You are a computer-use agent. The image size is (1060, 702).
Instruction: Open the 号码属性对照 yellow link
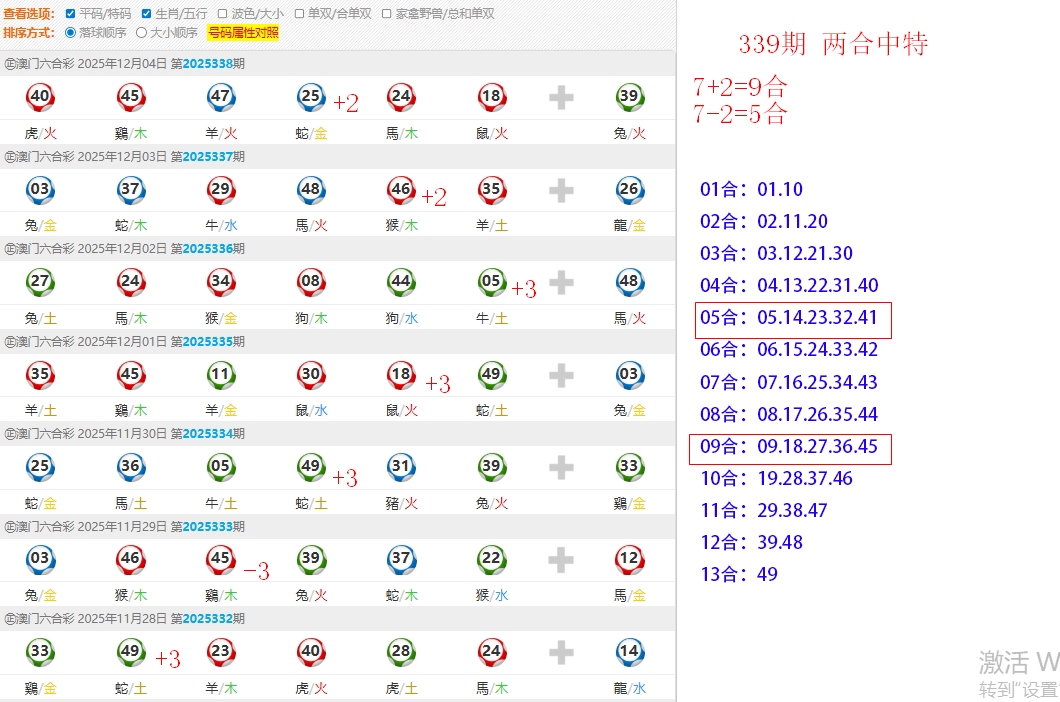243,32
